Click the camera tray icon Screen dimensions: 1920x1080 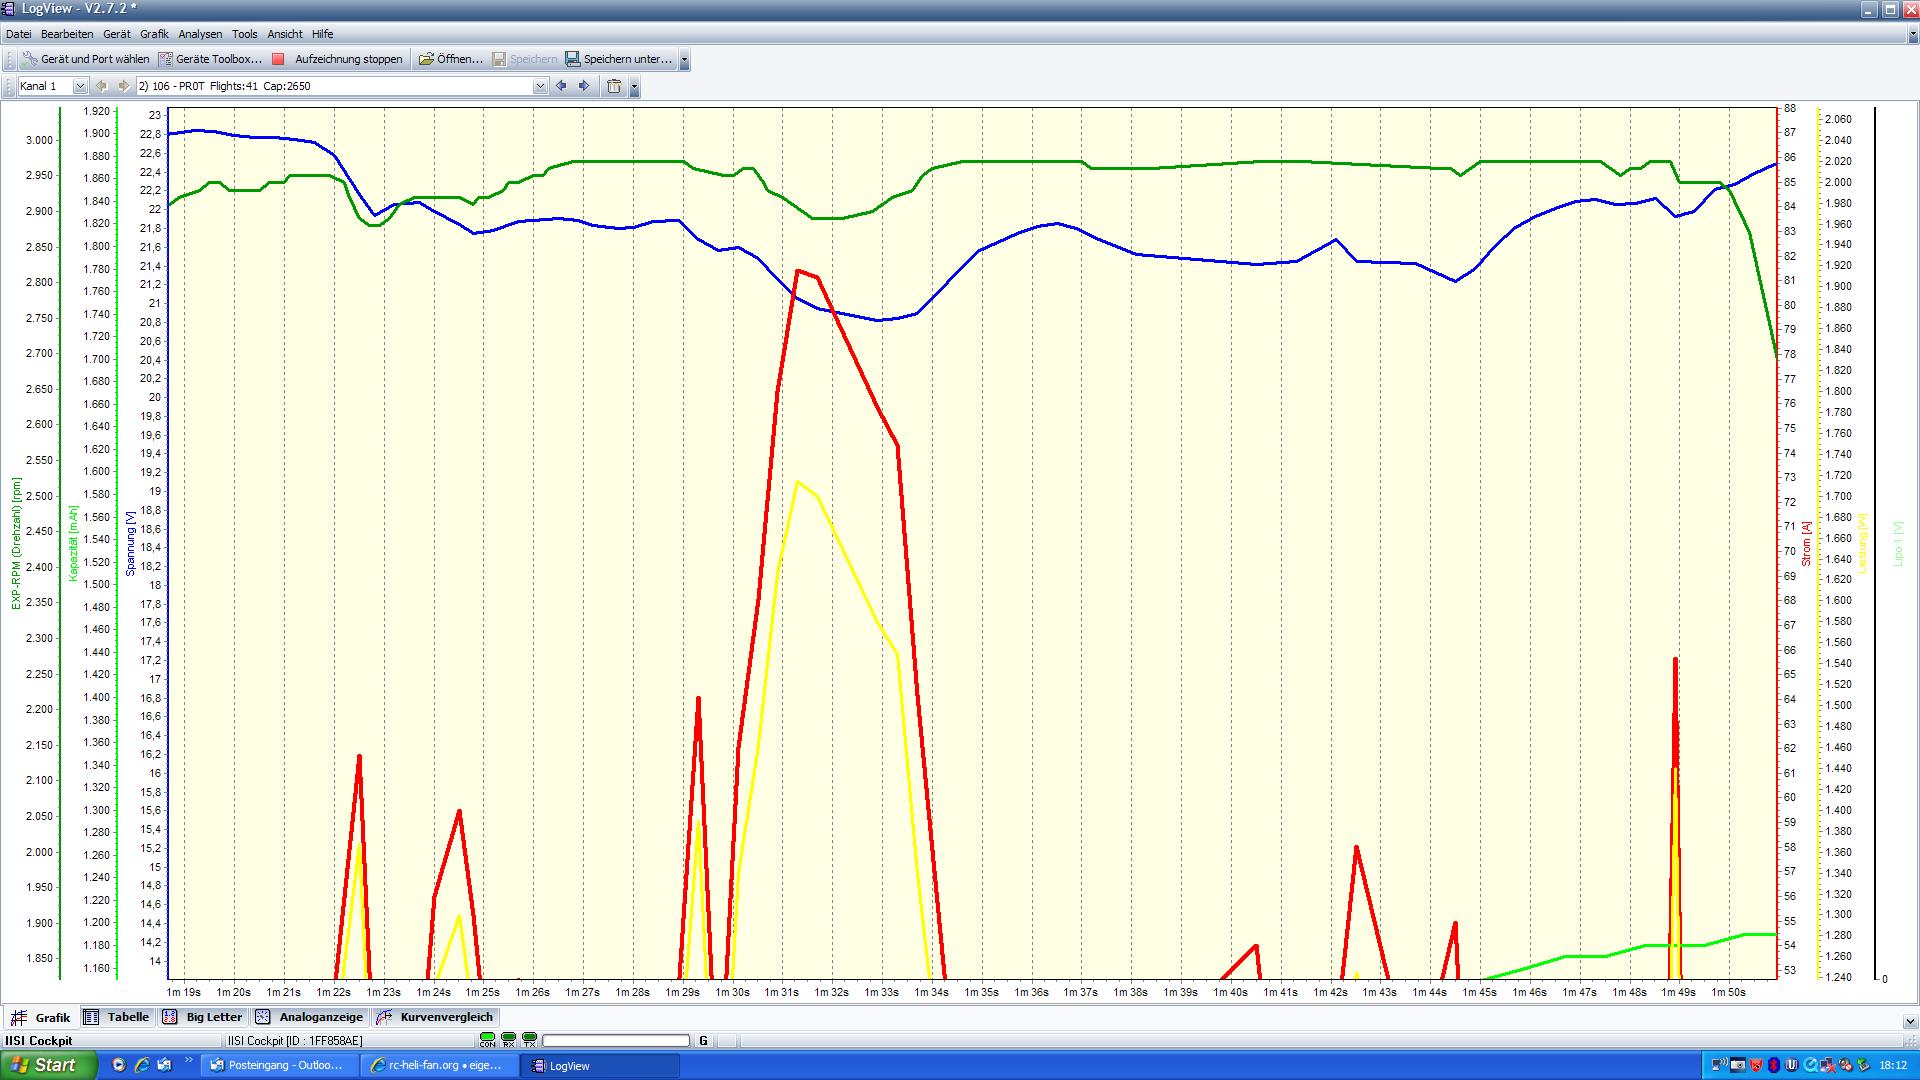coord(1737,1065)
